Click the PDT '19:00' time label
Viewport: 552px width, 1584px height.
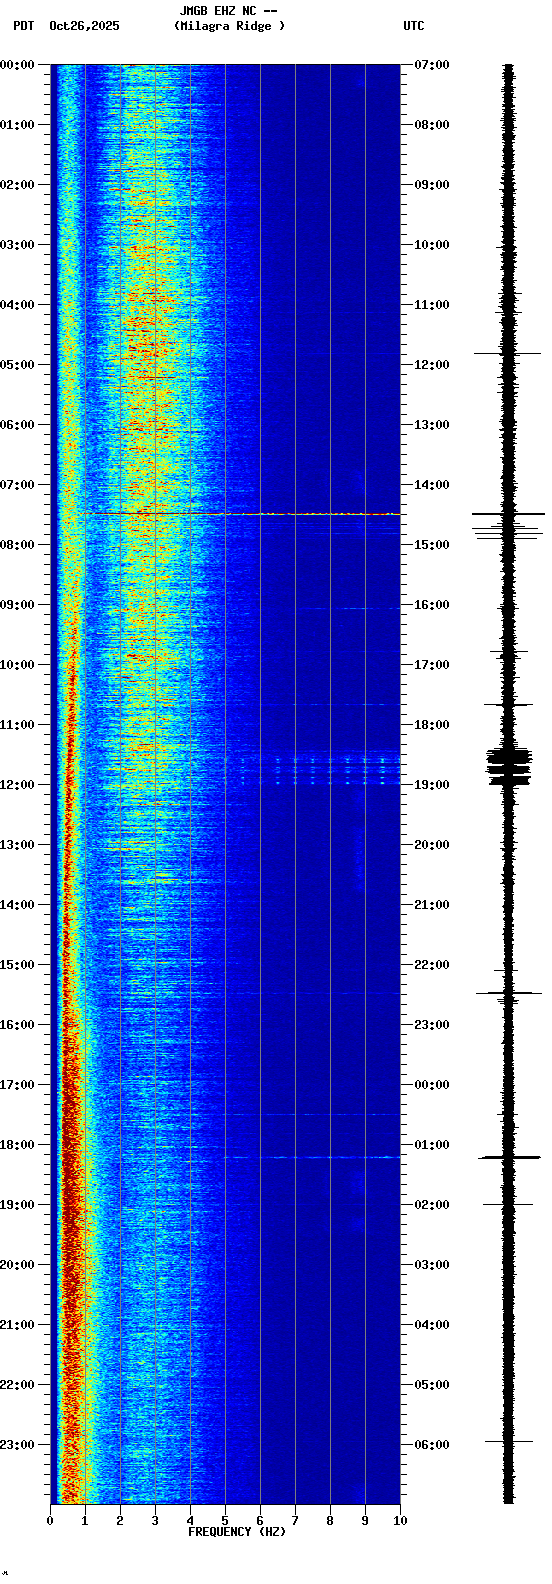click(x=17, y=1205)
